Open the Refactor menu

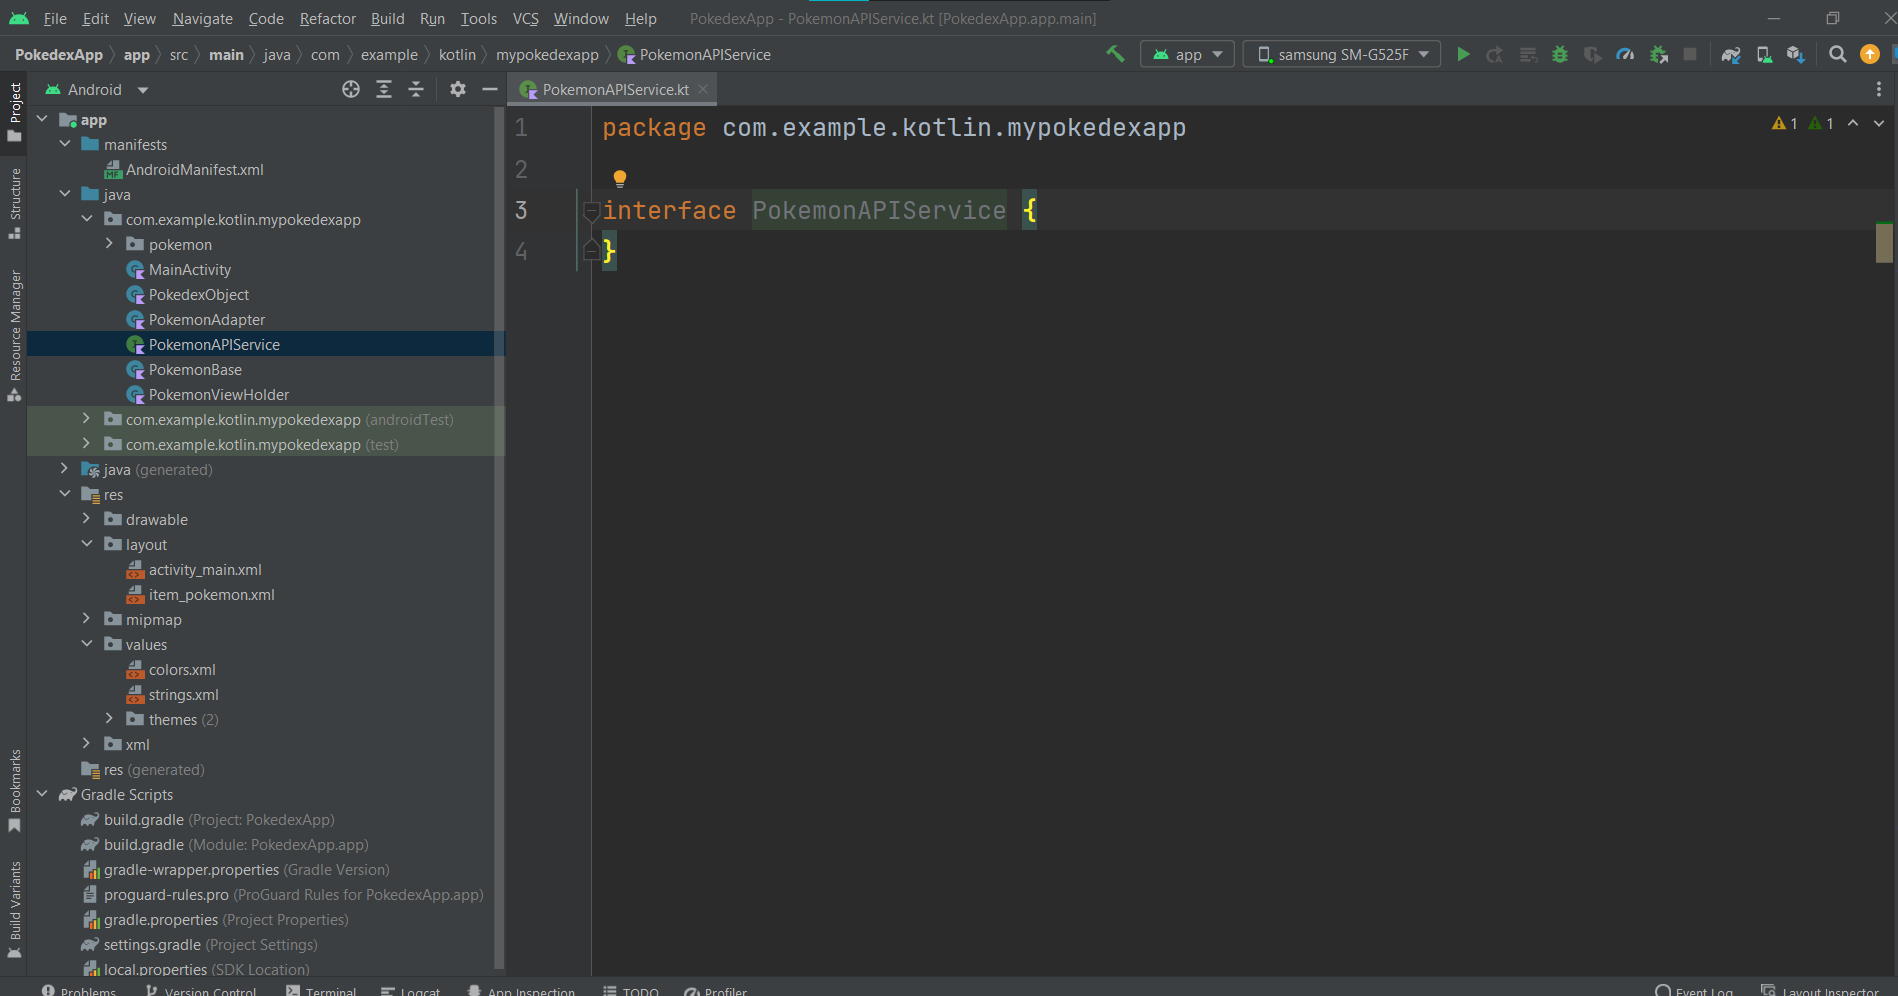(x=327, y=18)
